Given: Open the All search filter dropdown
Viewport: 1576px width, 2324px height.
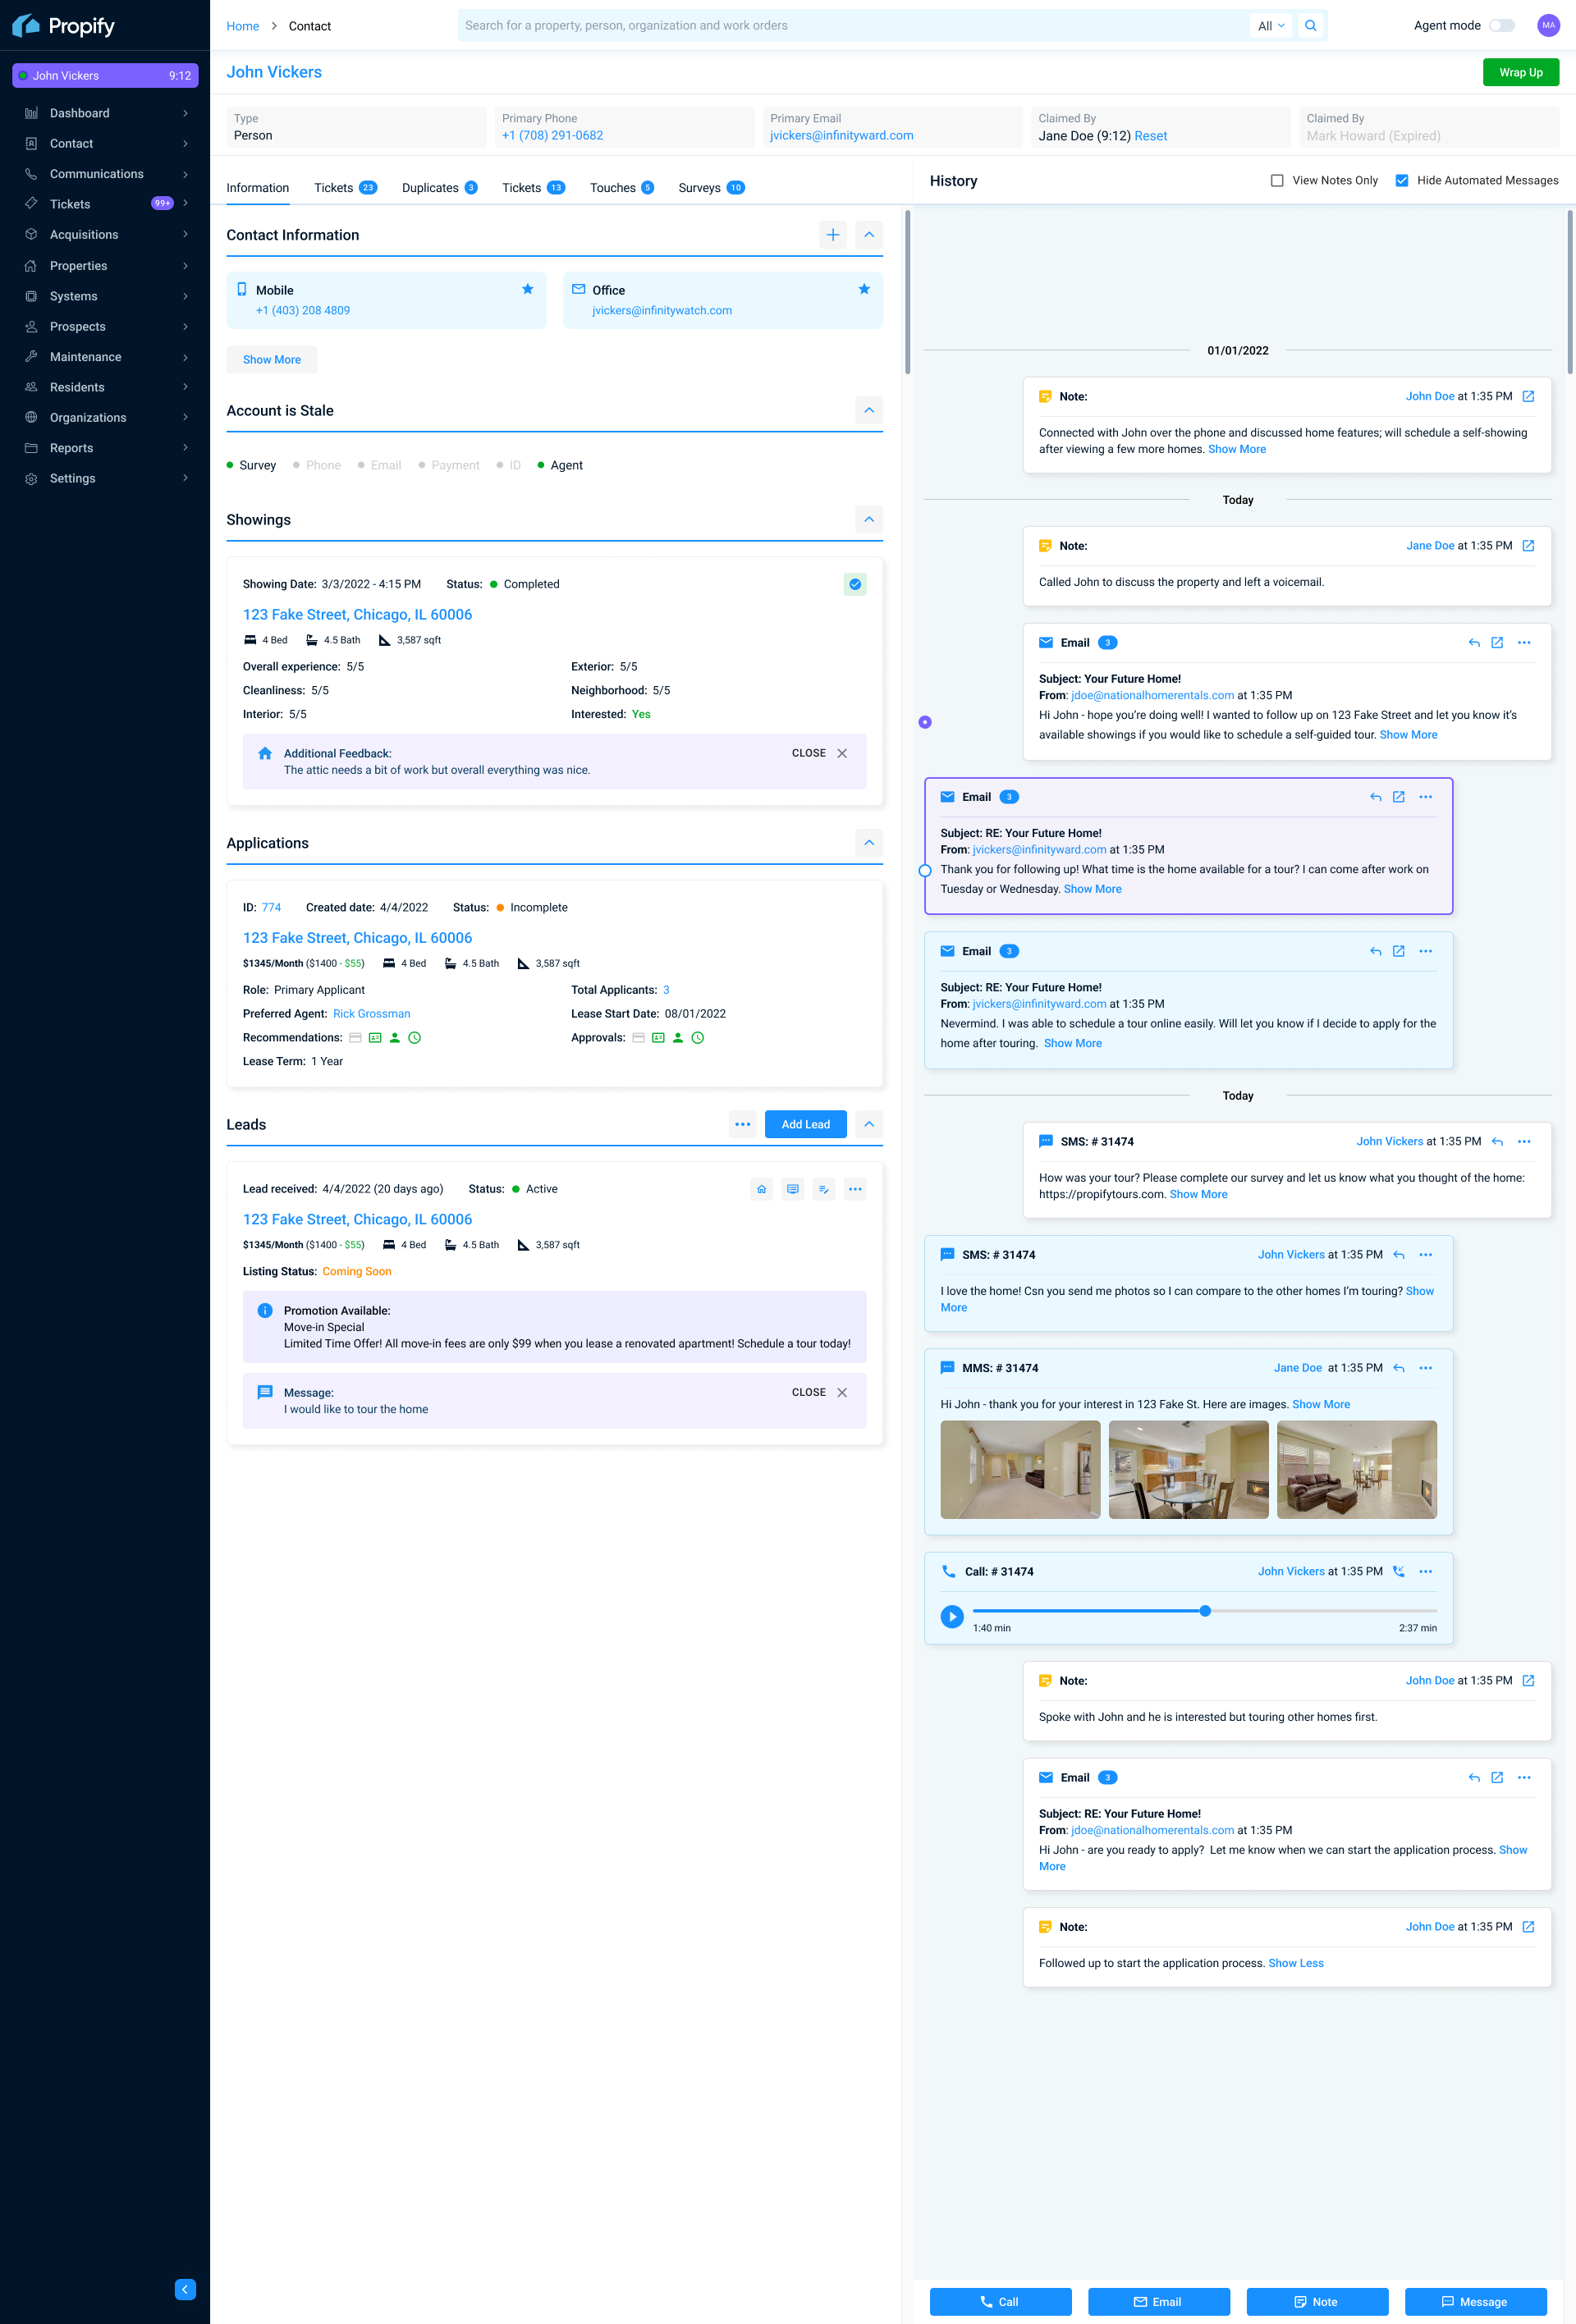Looking at the screenshot, I should [x=1271, y=26].
